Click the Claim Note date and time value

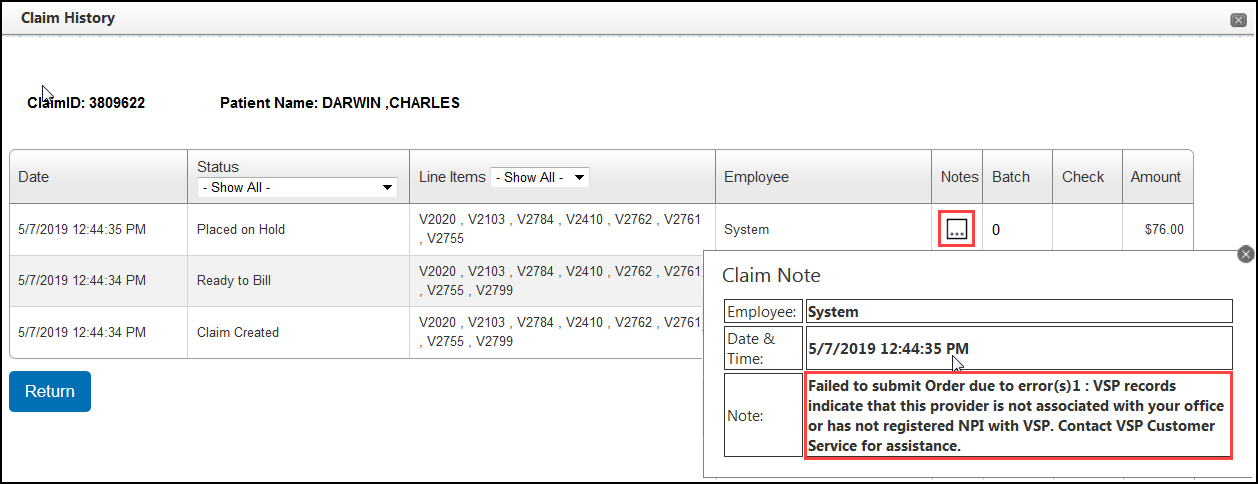coord(888,349)
